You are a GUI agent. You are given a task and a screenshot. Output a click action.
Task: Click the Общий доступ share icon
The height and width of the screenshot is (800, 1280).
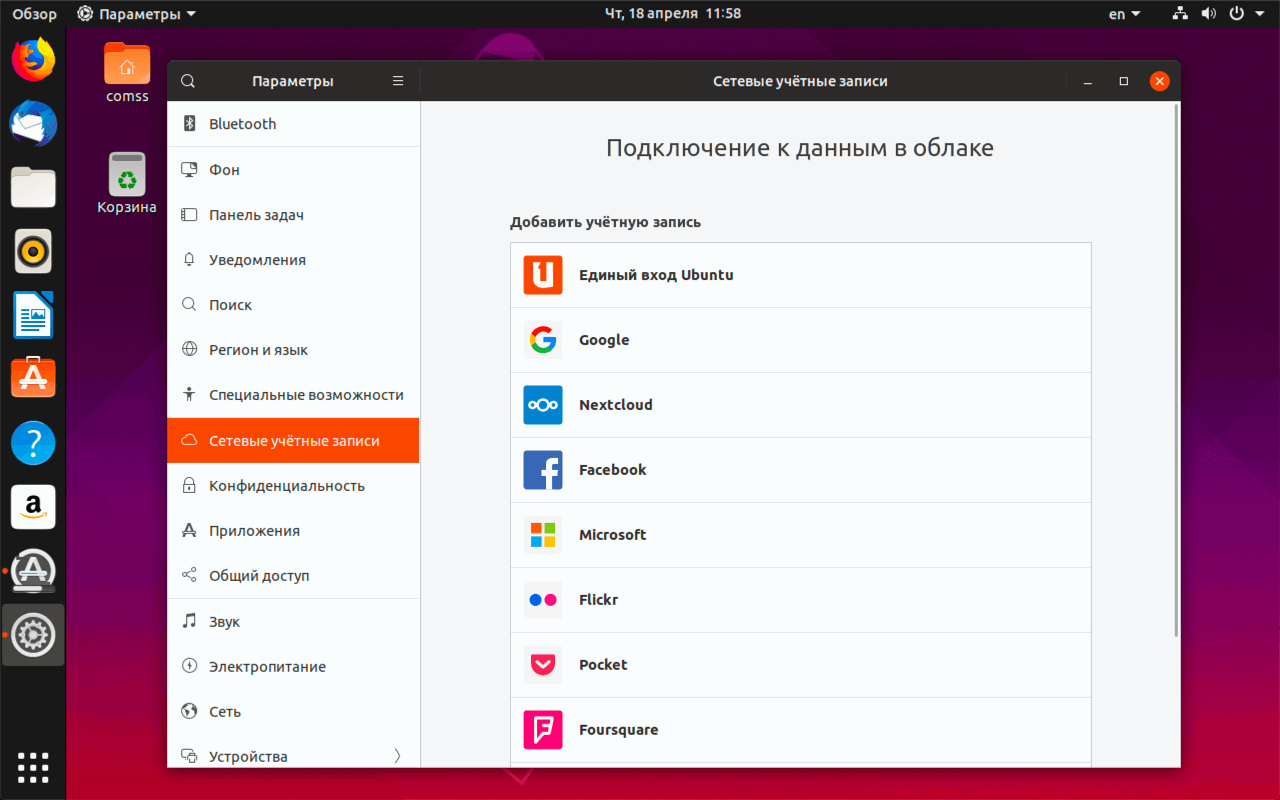click(x=189, y=576)
